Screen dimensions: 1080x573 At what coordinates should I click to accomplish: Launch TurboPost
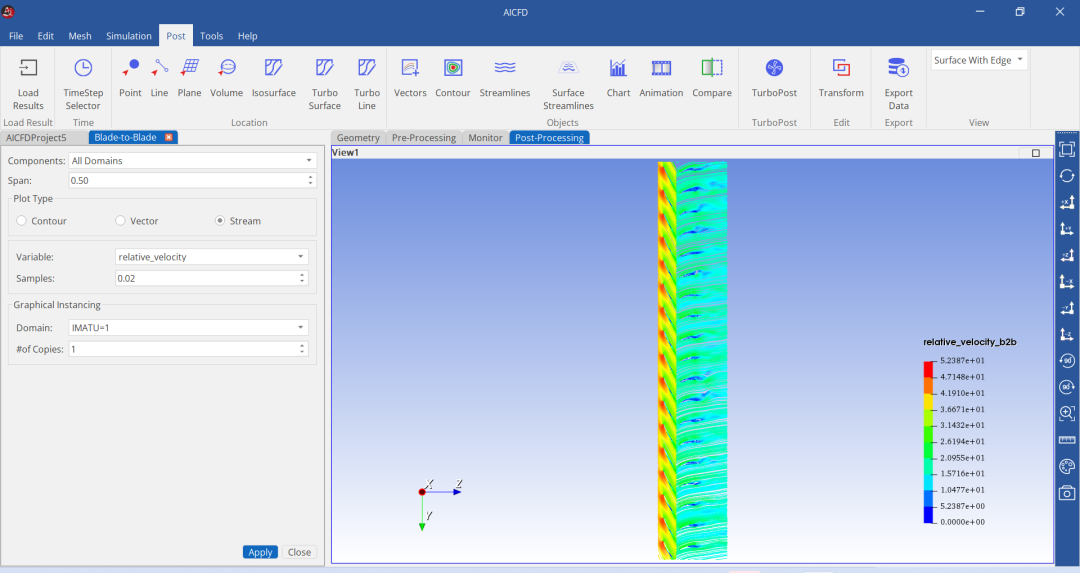click(x=774, y=78)
